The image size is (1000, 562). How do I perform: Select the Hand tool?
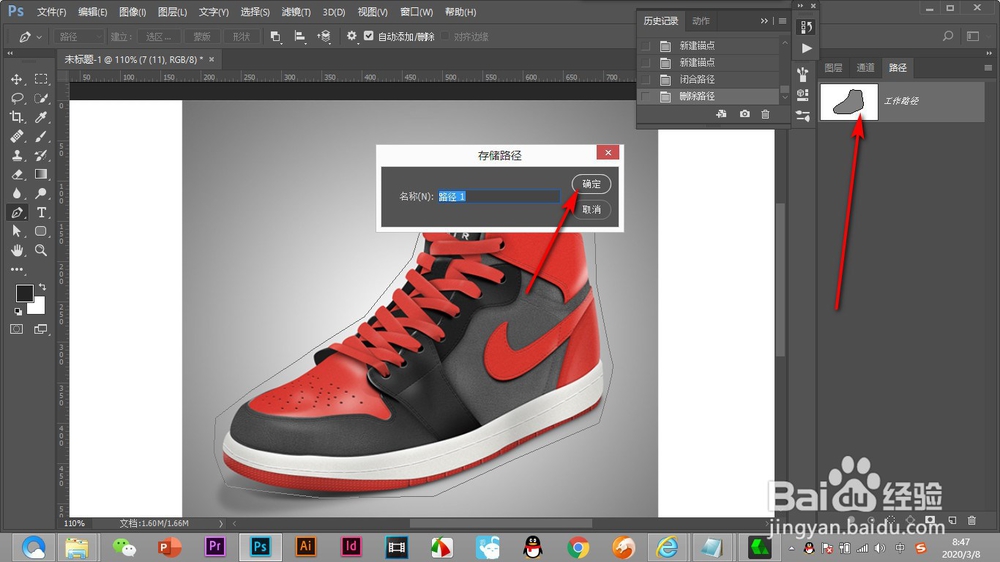(17, 250)
